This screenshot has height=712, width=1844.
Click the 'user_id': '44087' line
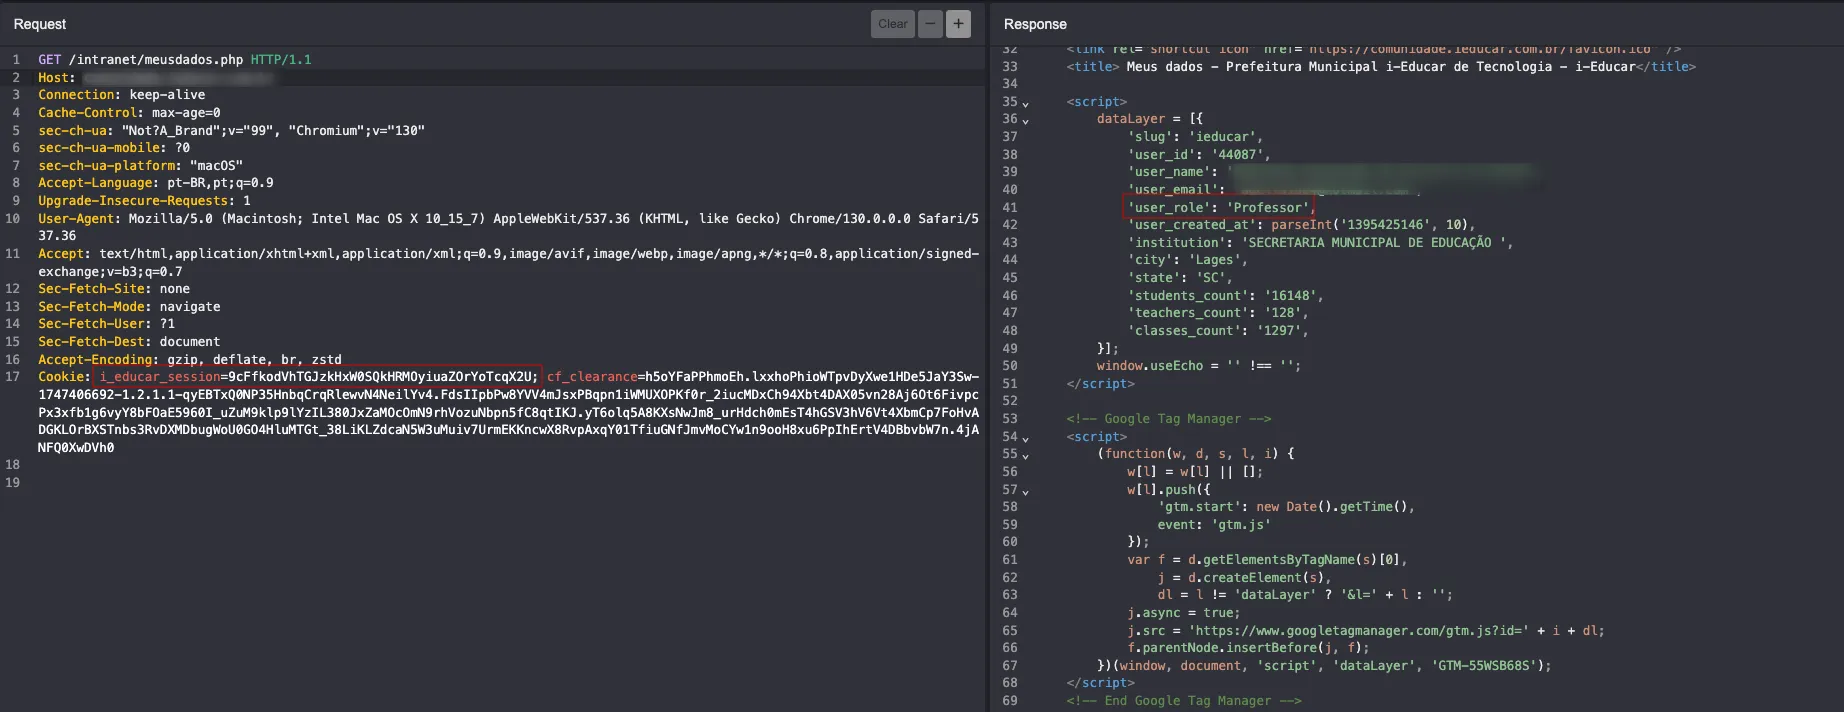(1199, 155)
